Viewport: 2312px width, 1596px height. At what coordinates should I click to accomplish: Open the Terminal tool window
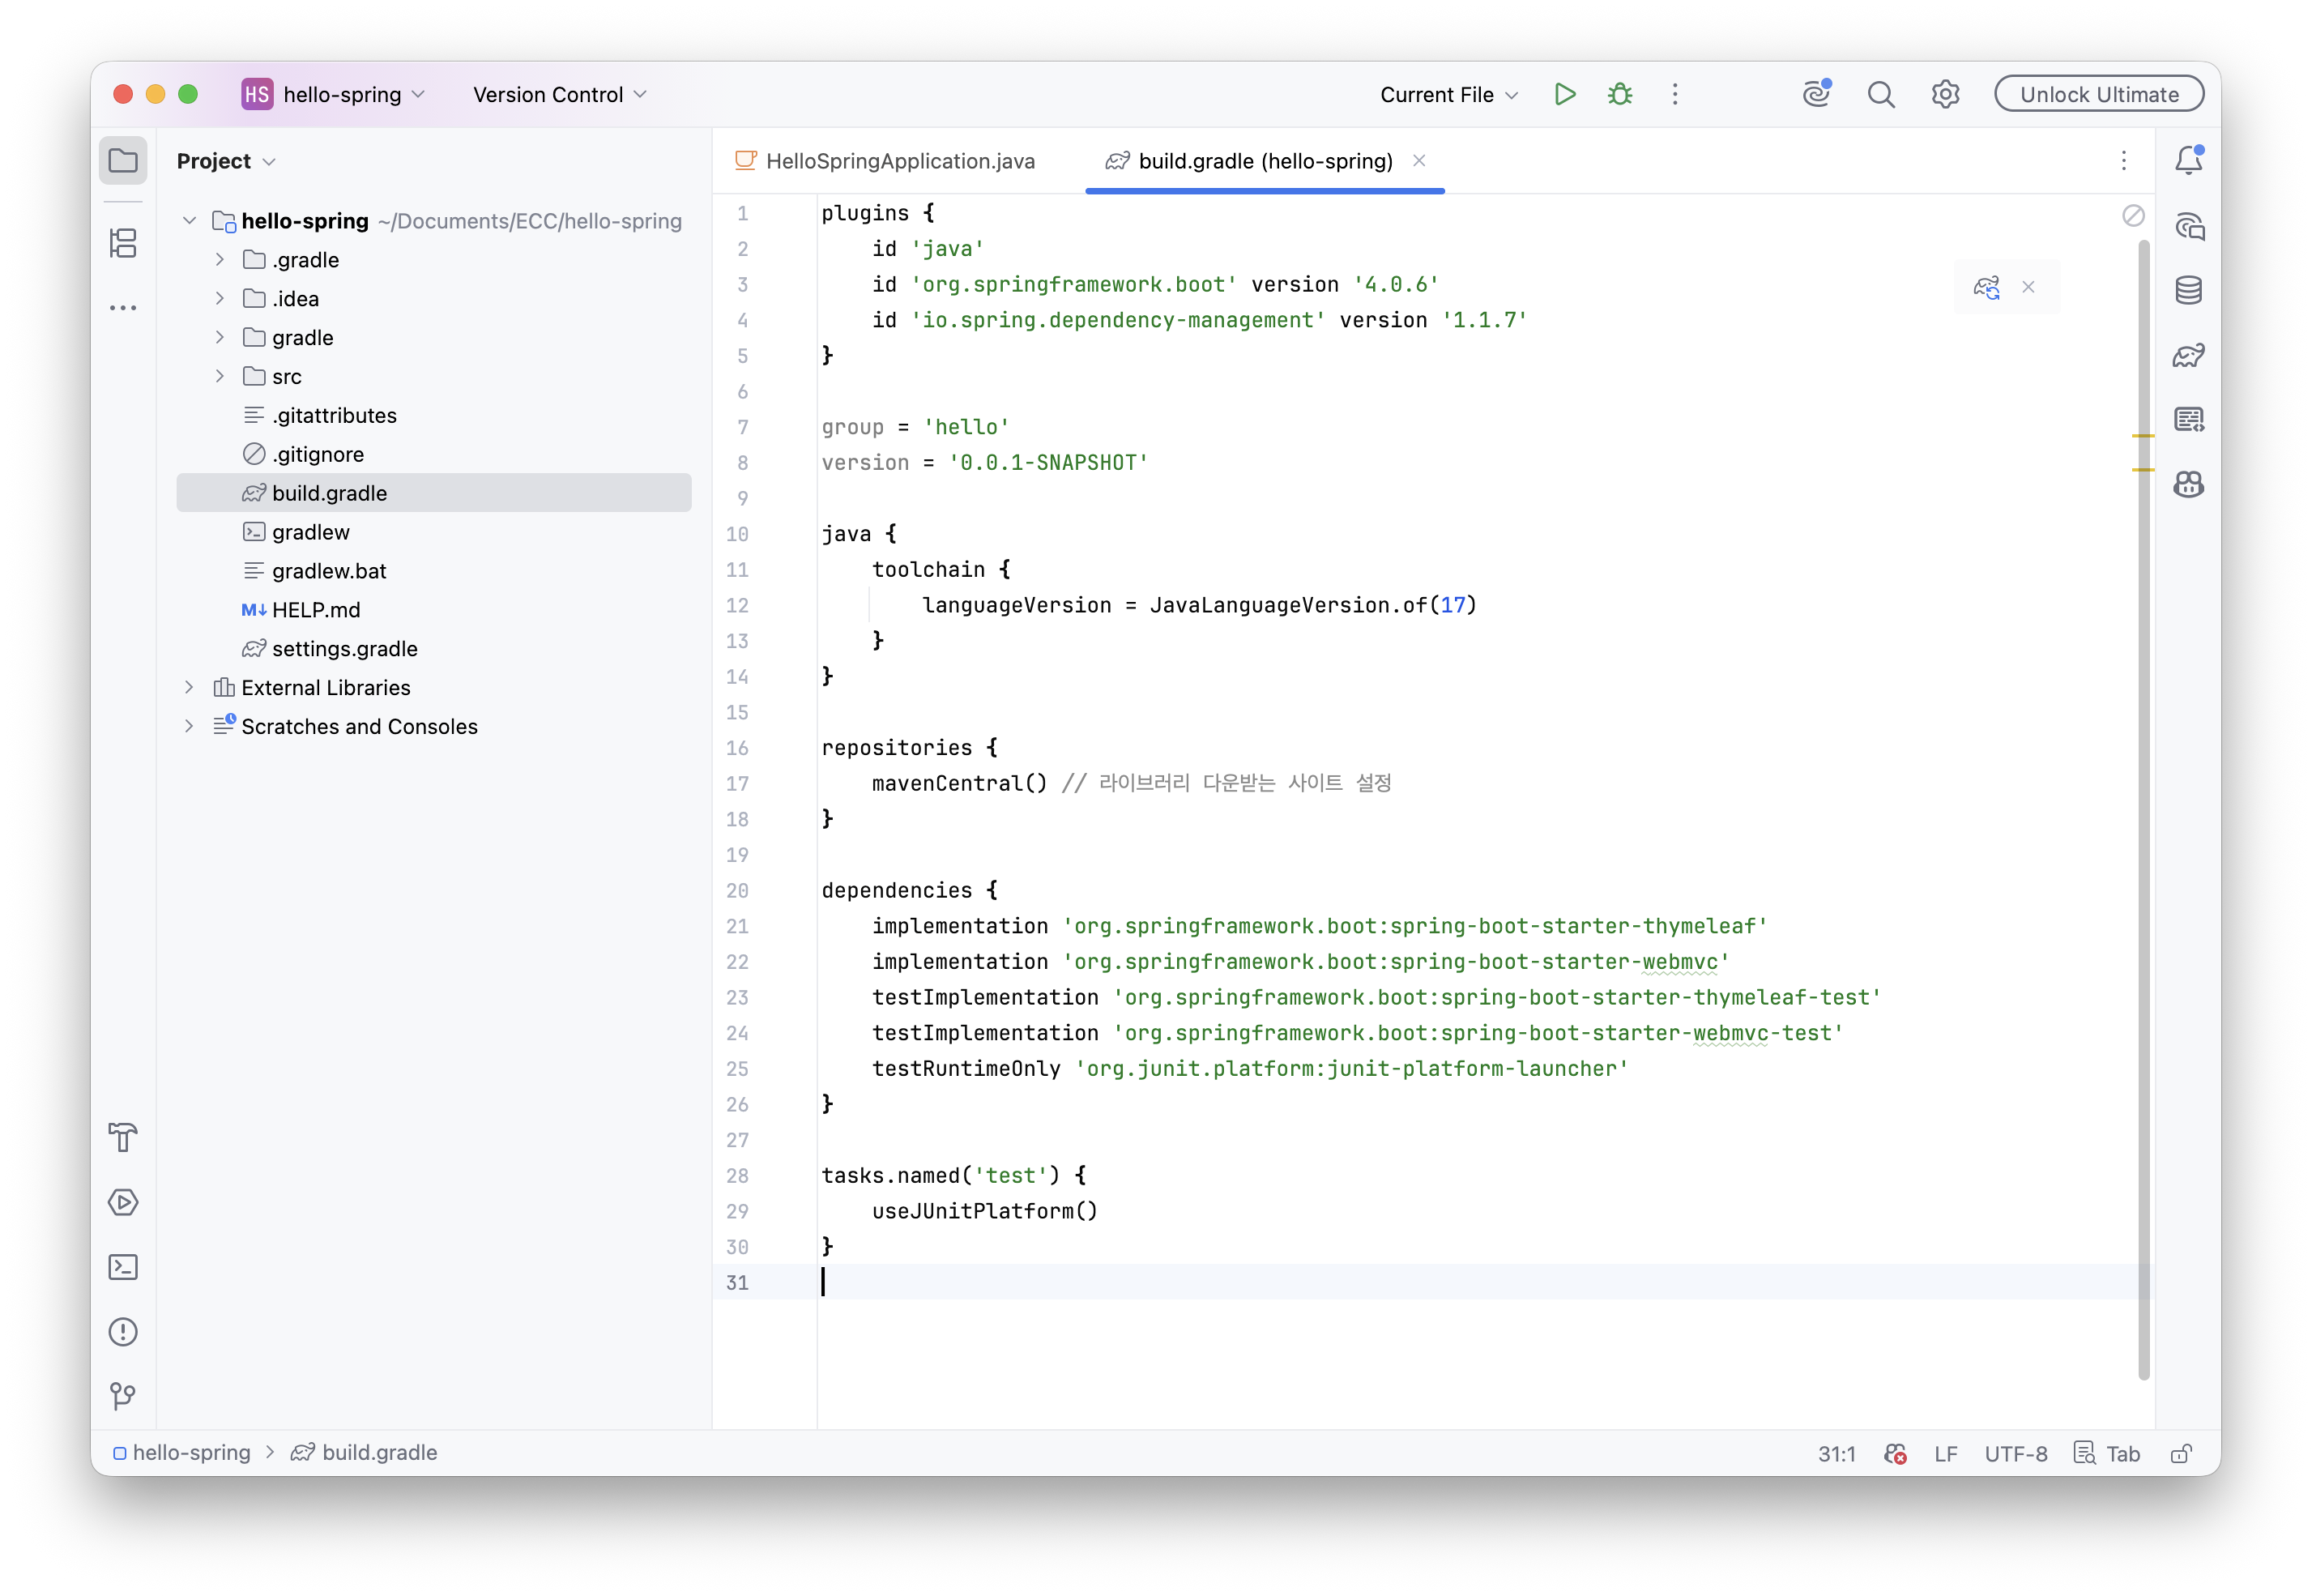pos(123,1267)
